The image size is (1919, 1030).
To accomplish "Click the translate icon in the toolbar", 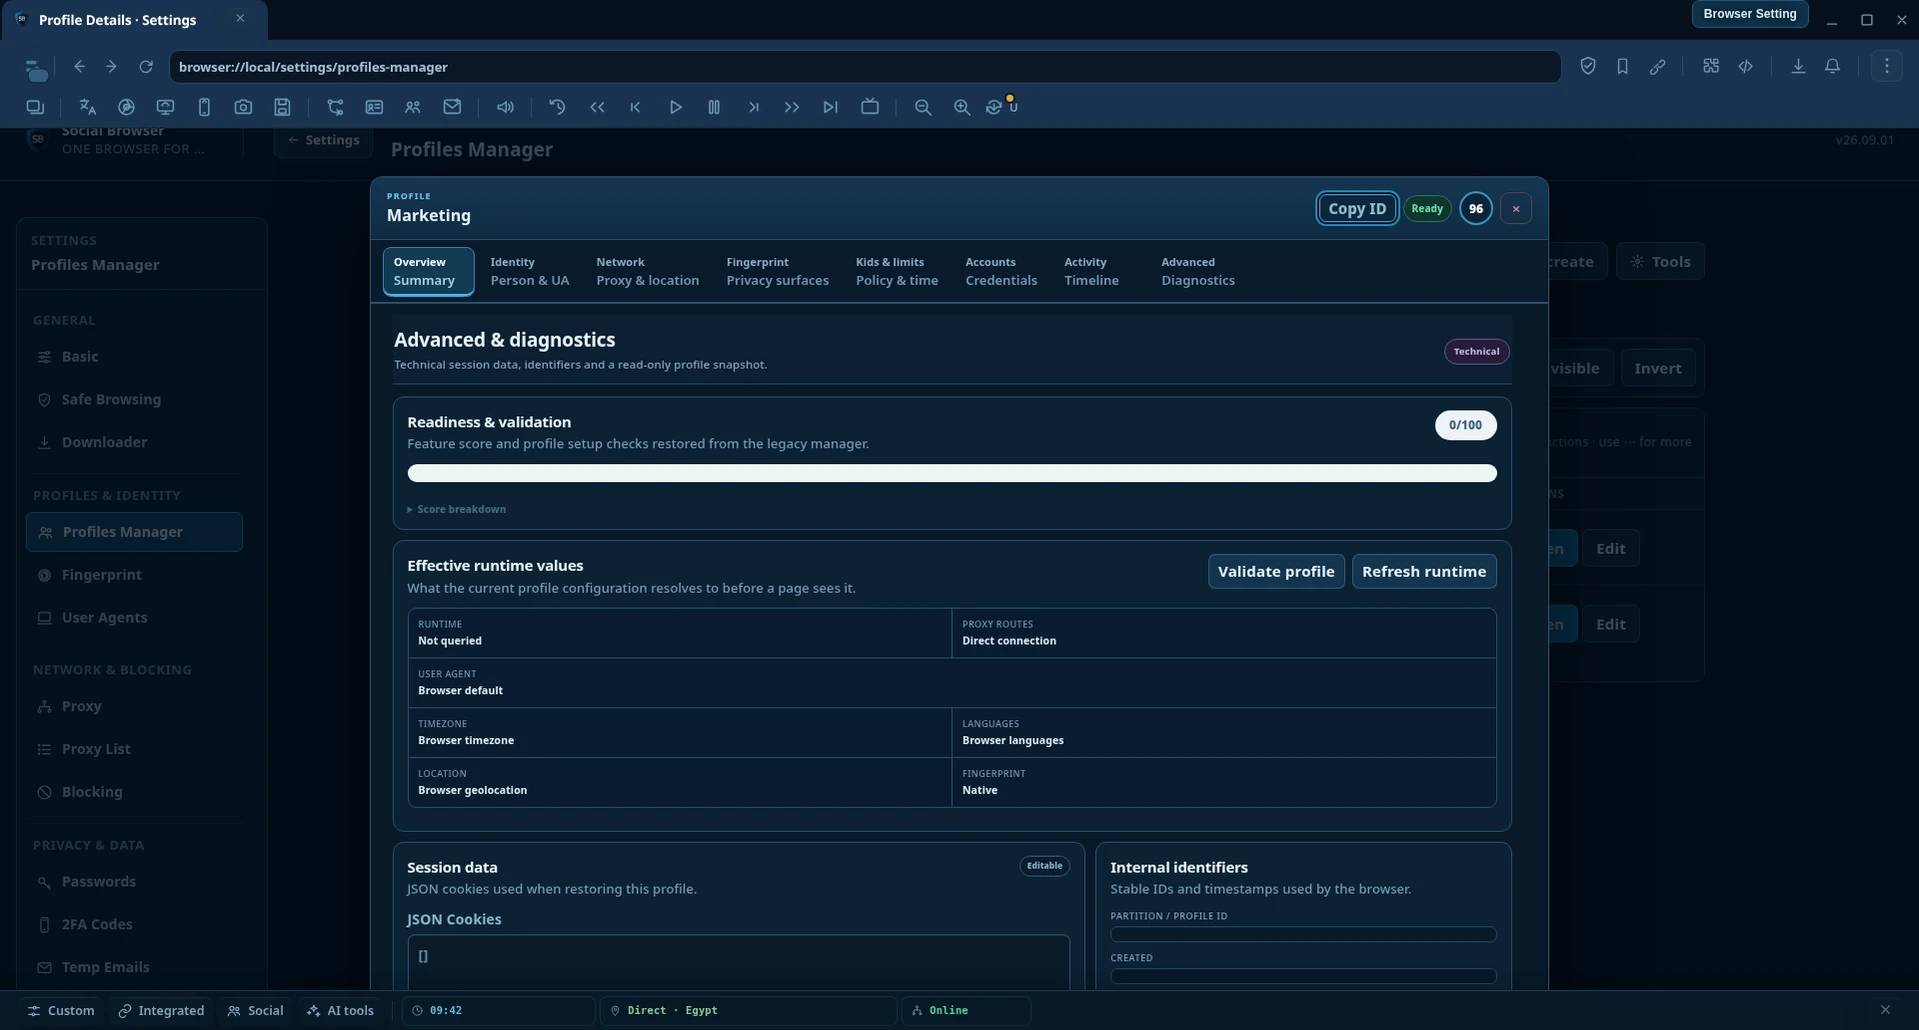I will click(x=87, y=107).
